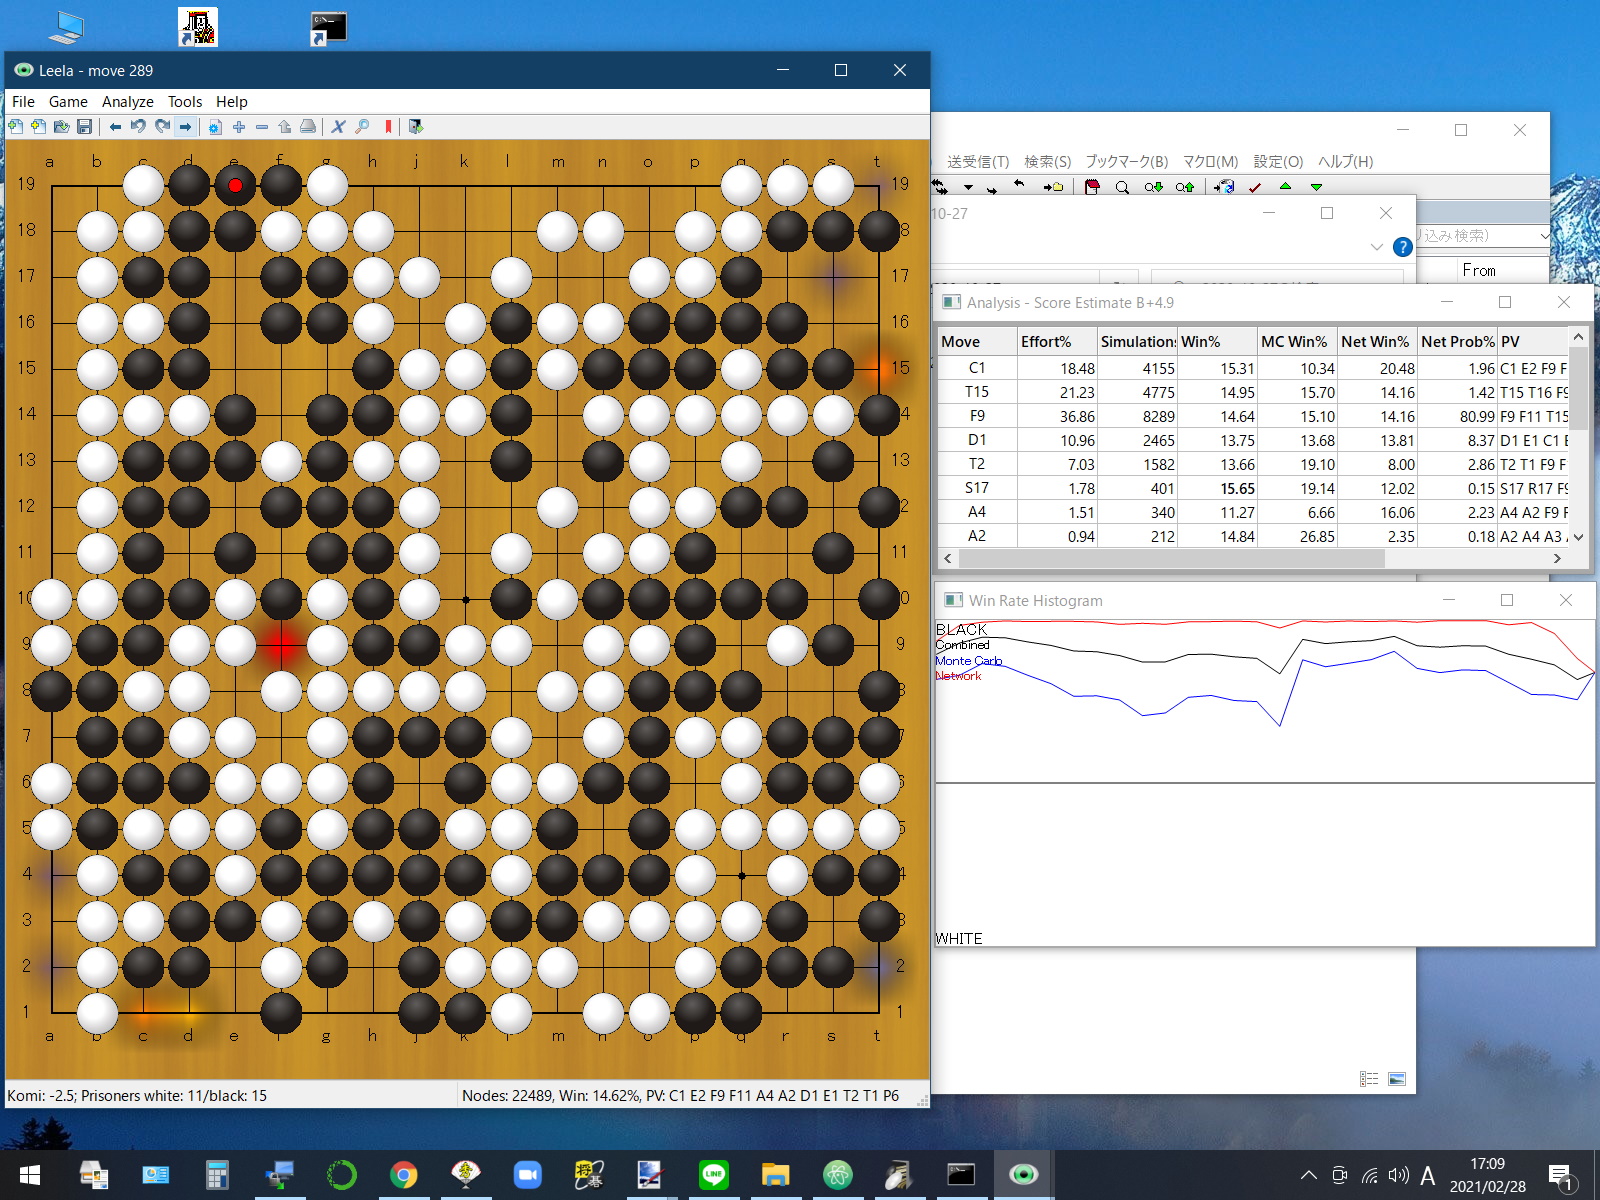
Task: Click the Save game floppy disk icon
Action: (85, 127)
